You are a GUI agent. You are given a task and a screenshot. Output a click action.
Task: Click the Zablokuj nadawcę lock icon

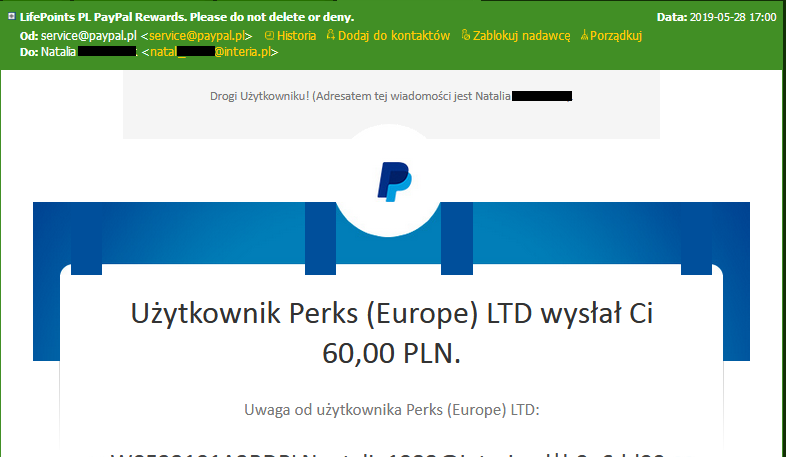coord(465,35)
